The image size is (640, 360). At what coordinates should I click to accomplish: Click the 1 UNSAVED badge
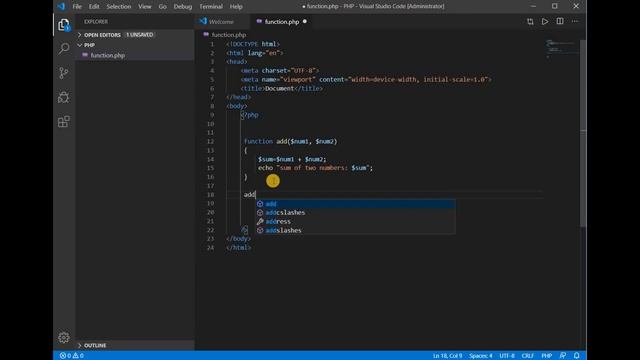(140, 35)
